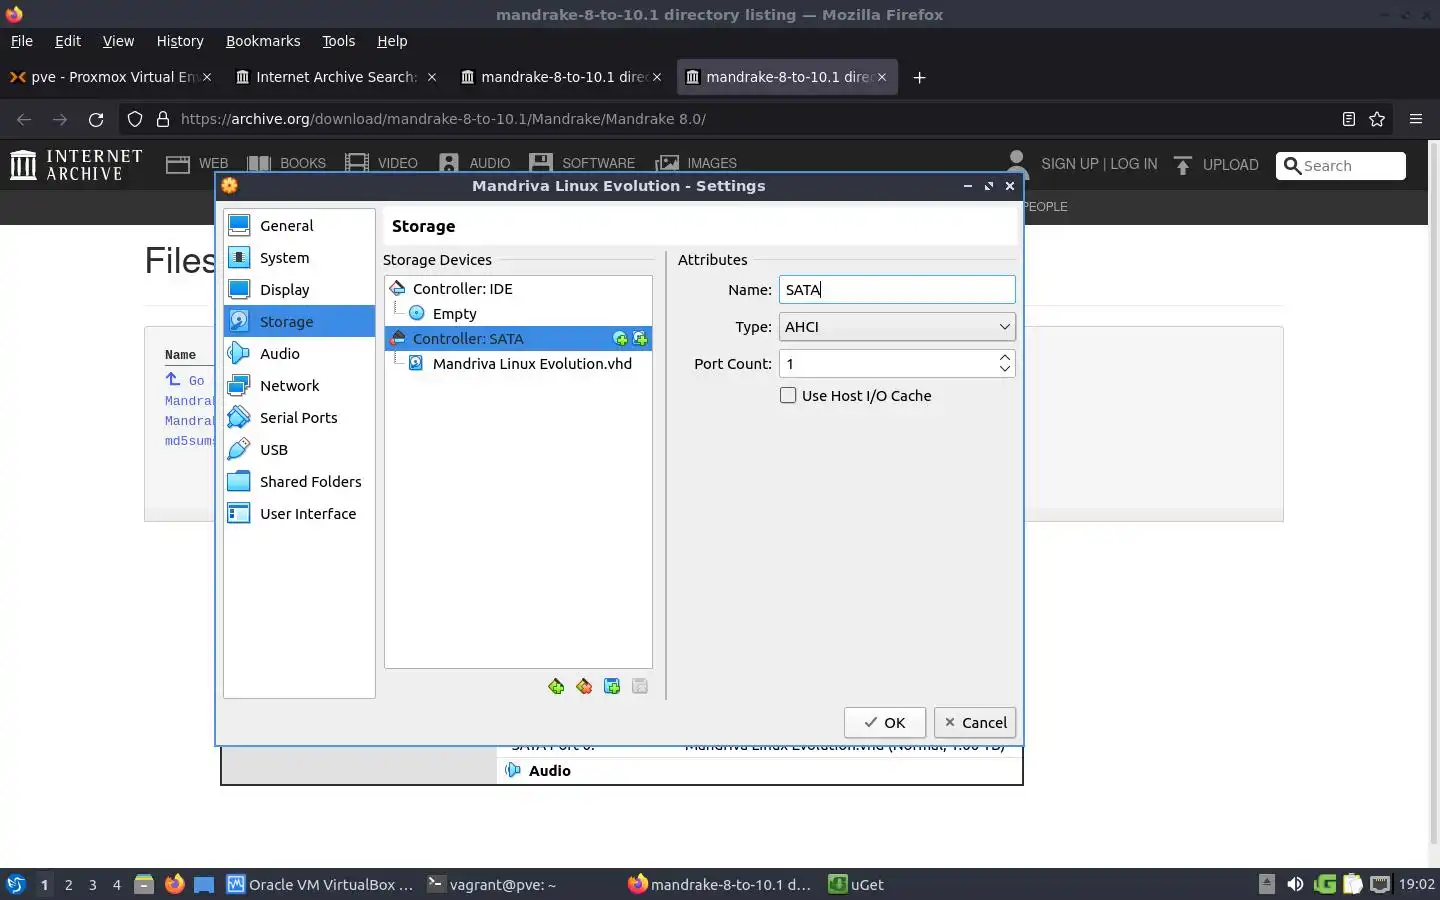This screenshot has height=900, width=1440.
Task: Open Firefox File menu
Action: 21,41
